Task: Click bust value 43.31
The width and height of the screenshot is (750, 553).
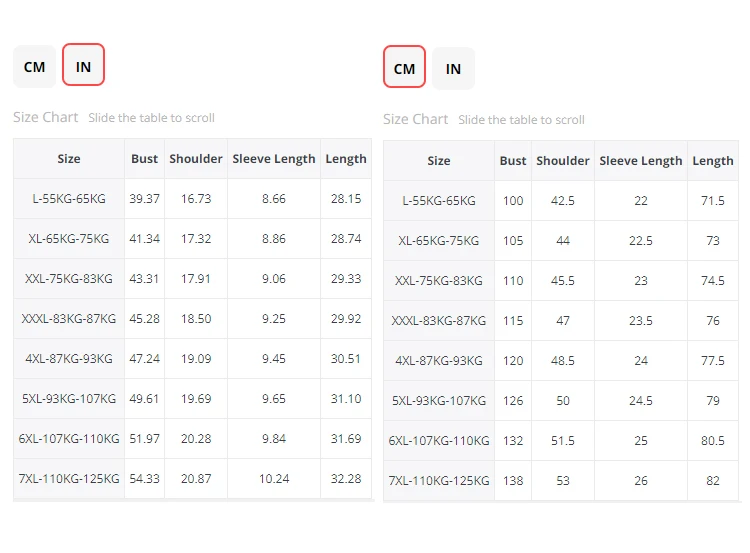Action: [x=144, y=278]
